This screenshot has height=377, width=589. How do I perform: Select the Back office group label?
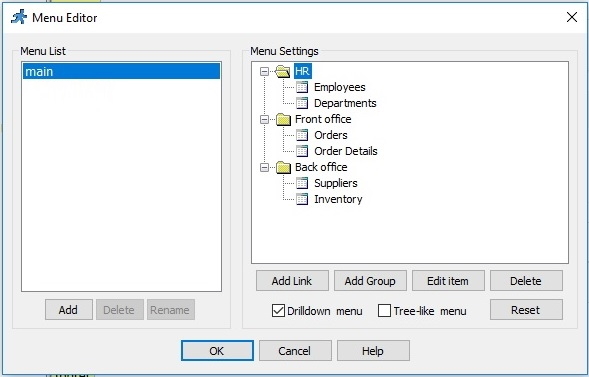coord(321,167)
